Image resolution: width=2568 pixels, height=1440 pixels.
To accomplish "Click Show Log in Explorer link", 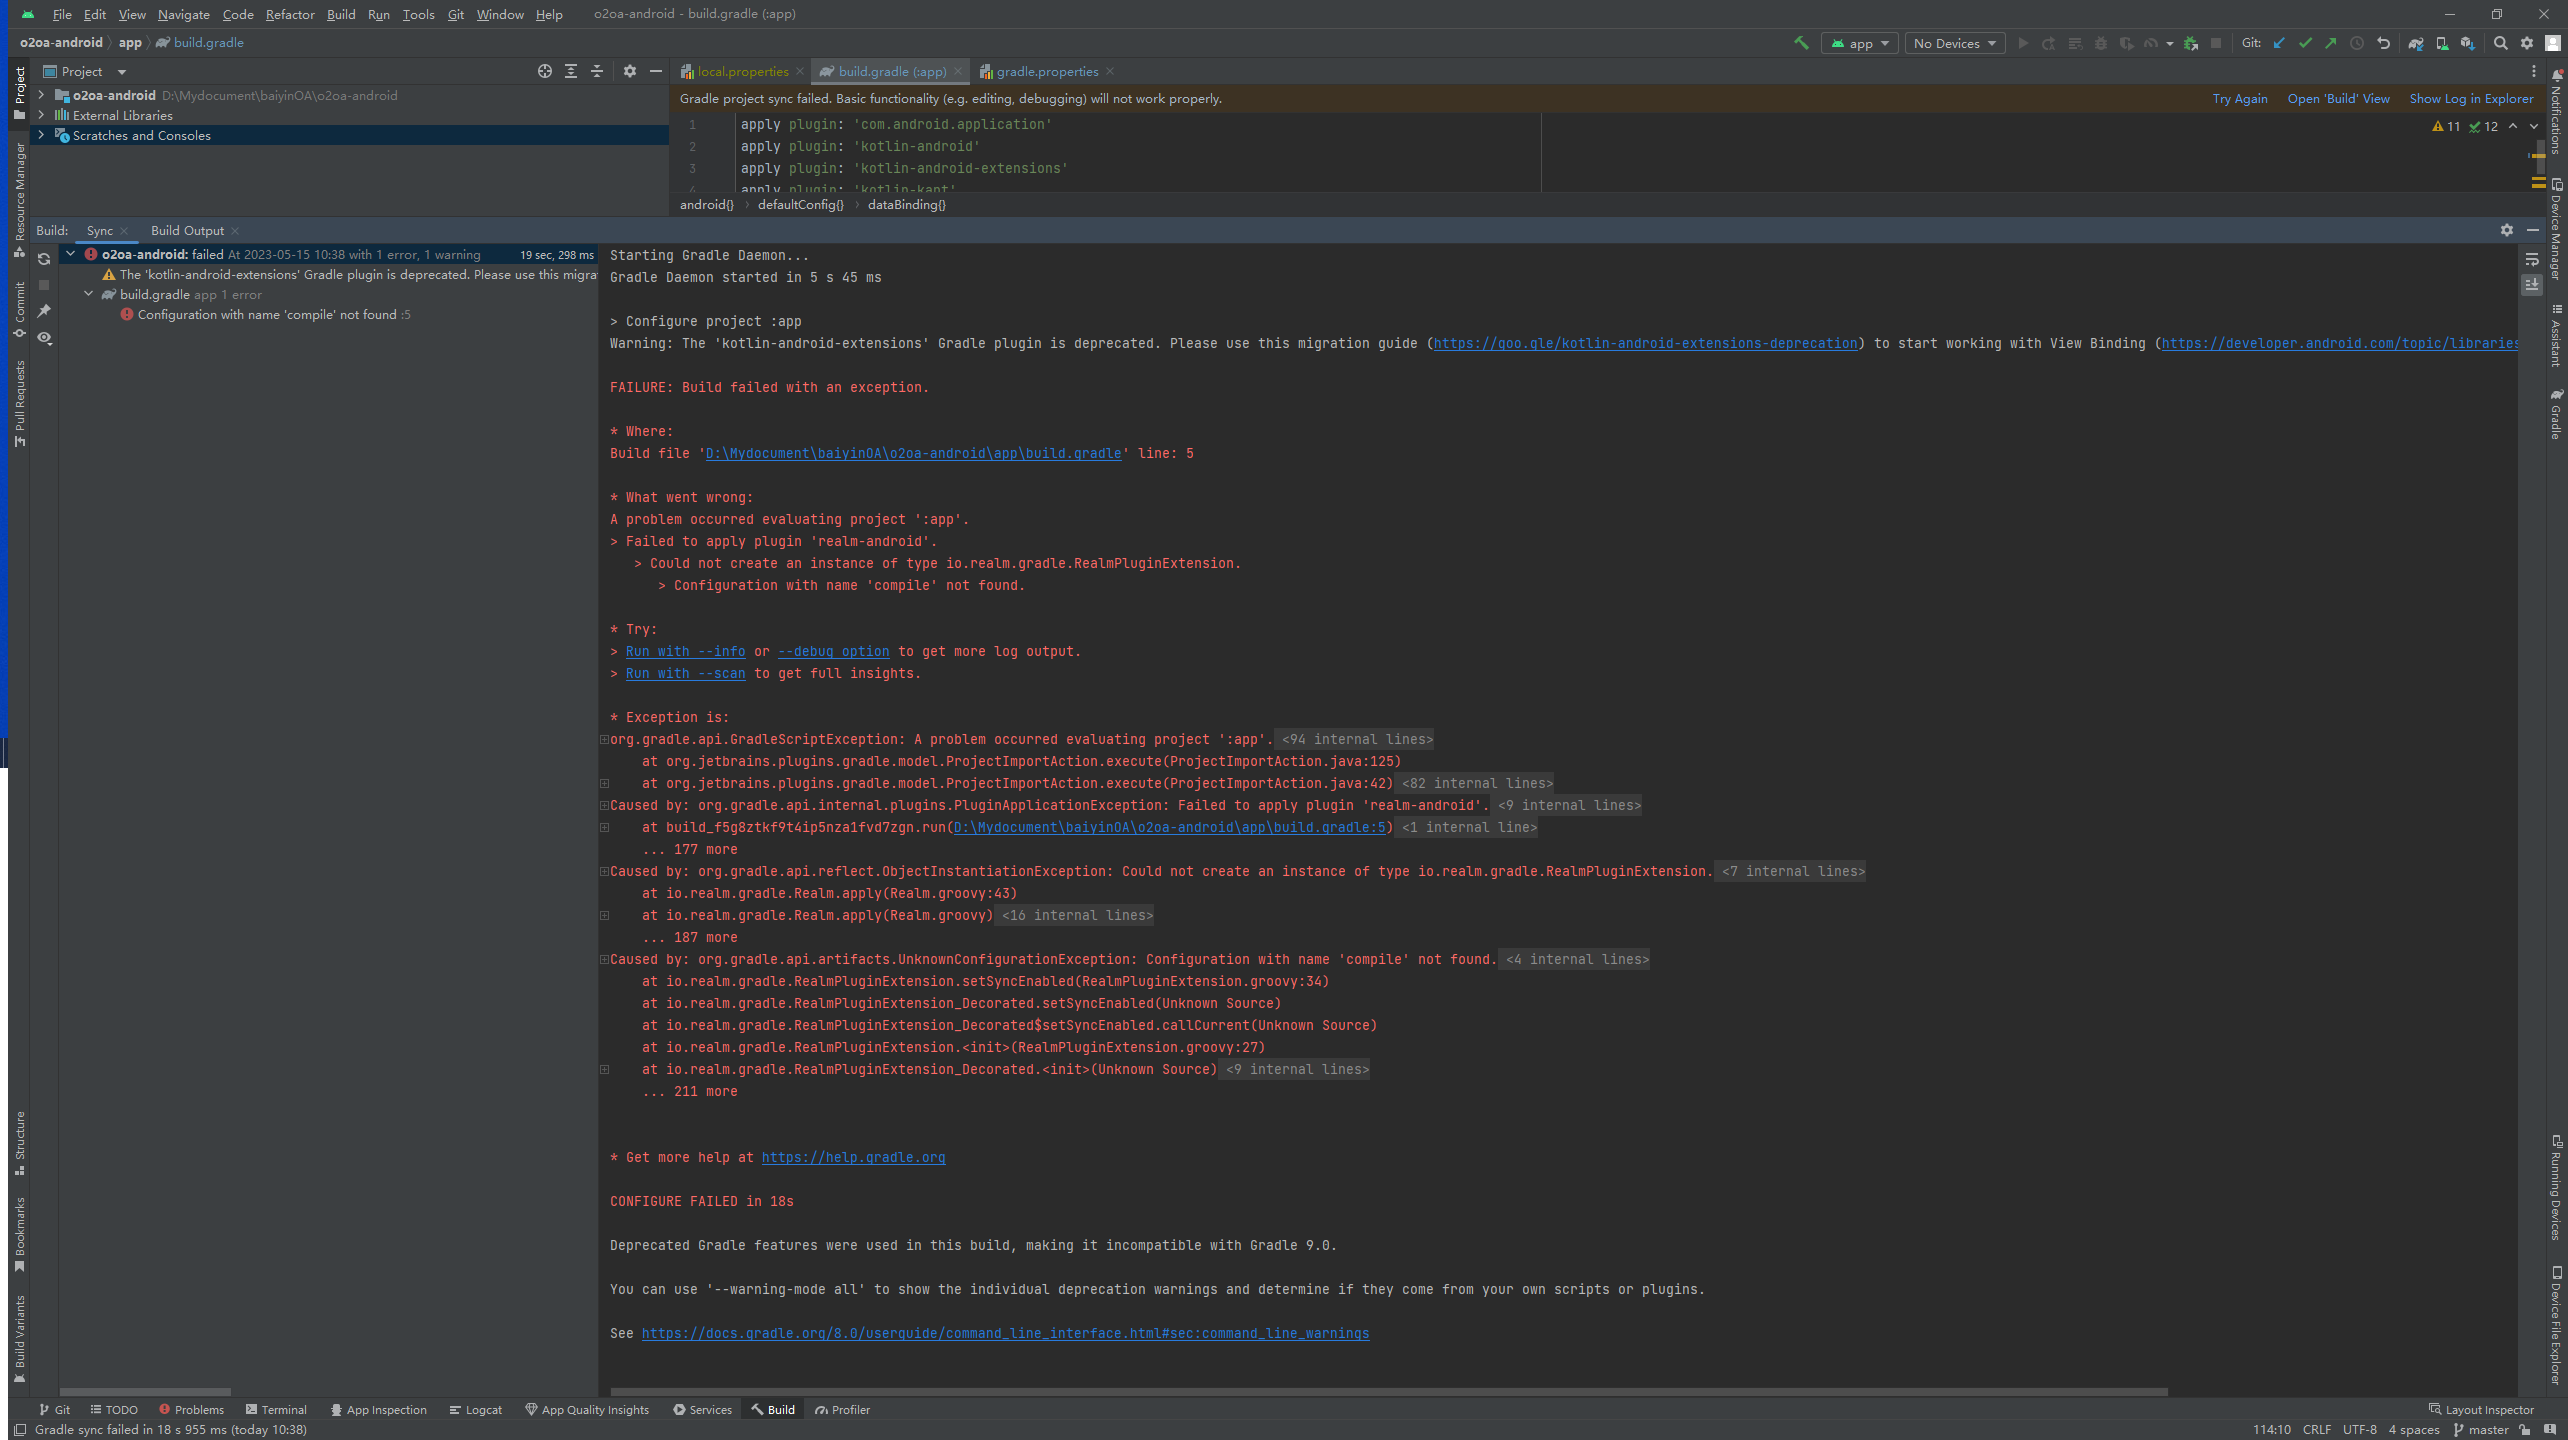I will pos(2471,98).
